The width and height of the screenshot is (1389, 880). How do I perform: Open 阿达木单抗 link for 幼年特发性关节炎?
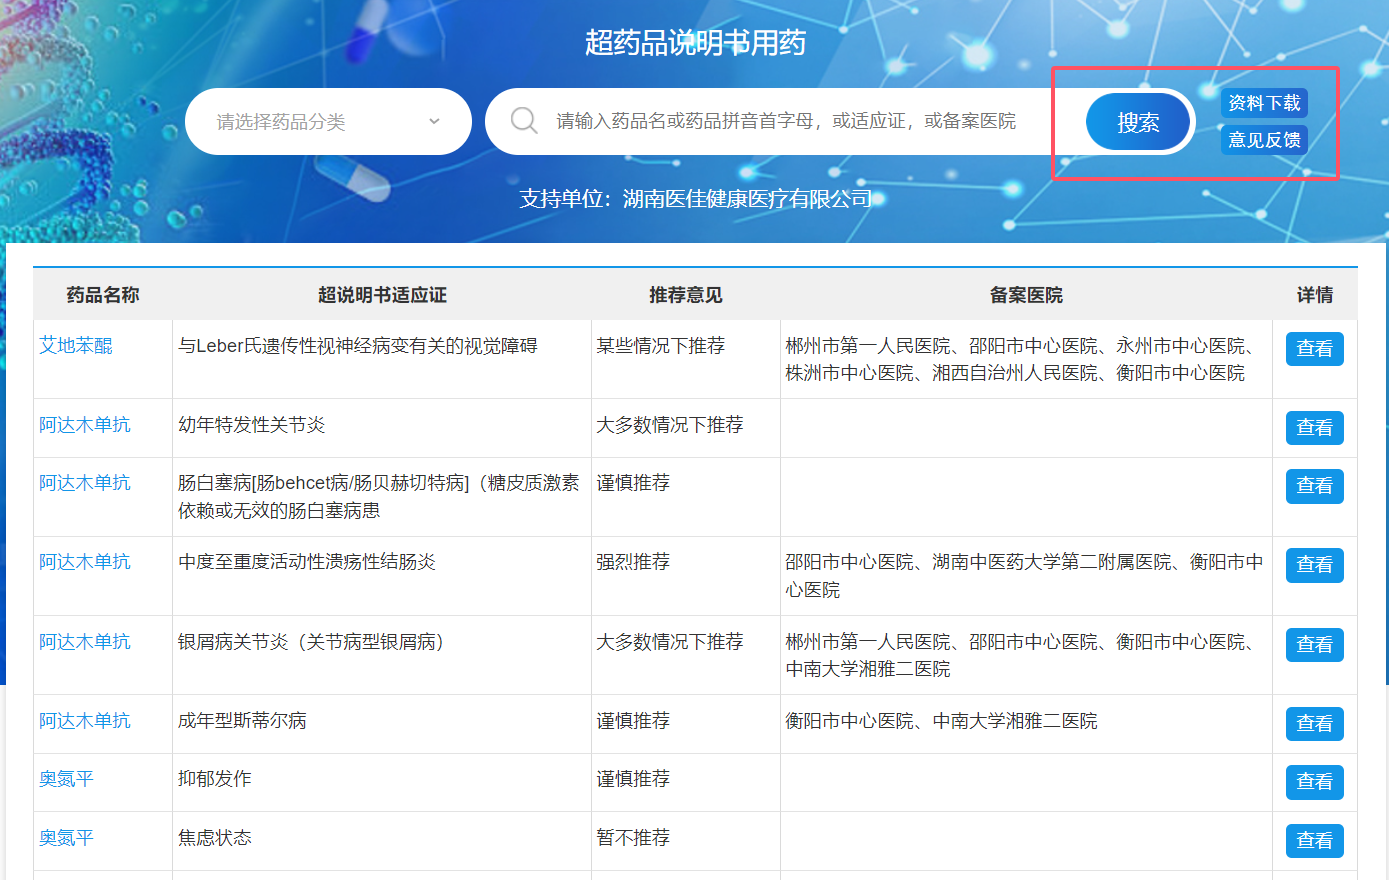click(85, 425)
